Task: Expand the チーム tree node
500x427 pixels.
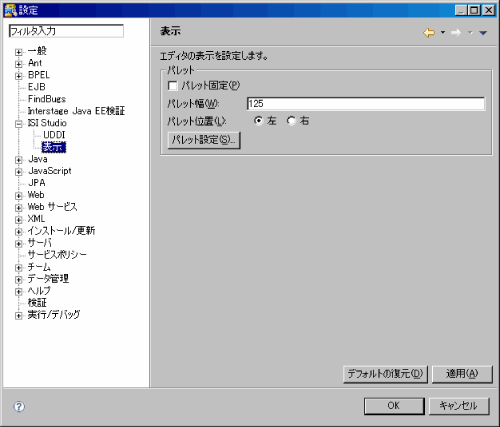Action: point(19,268)
